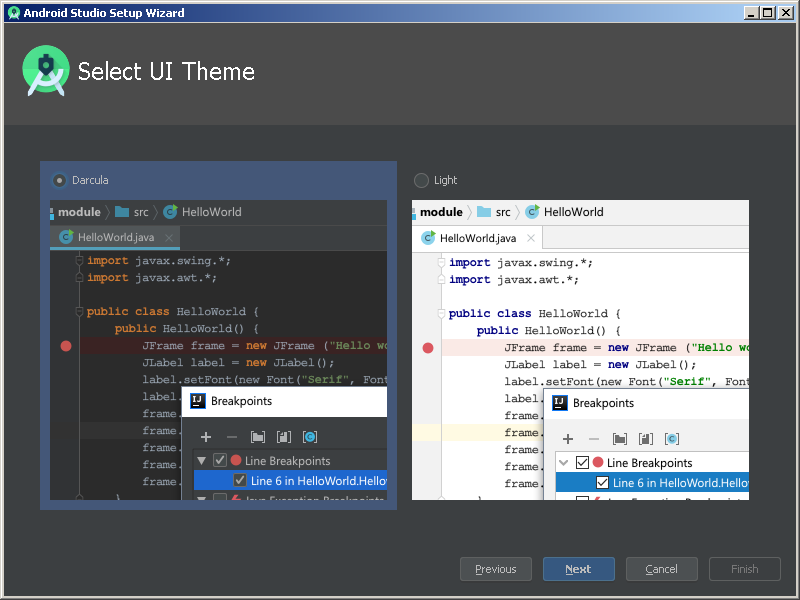Screen dimensions: 800x600
Task: Close HelloWorld.java tab in Light preview
Action: click(x=531, y=238)
